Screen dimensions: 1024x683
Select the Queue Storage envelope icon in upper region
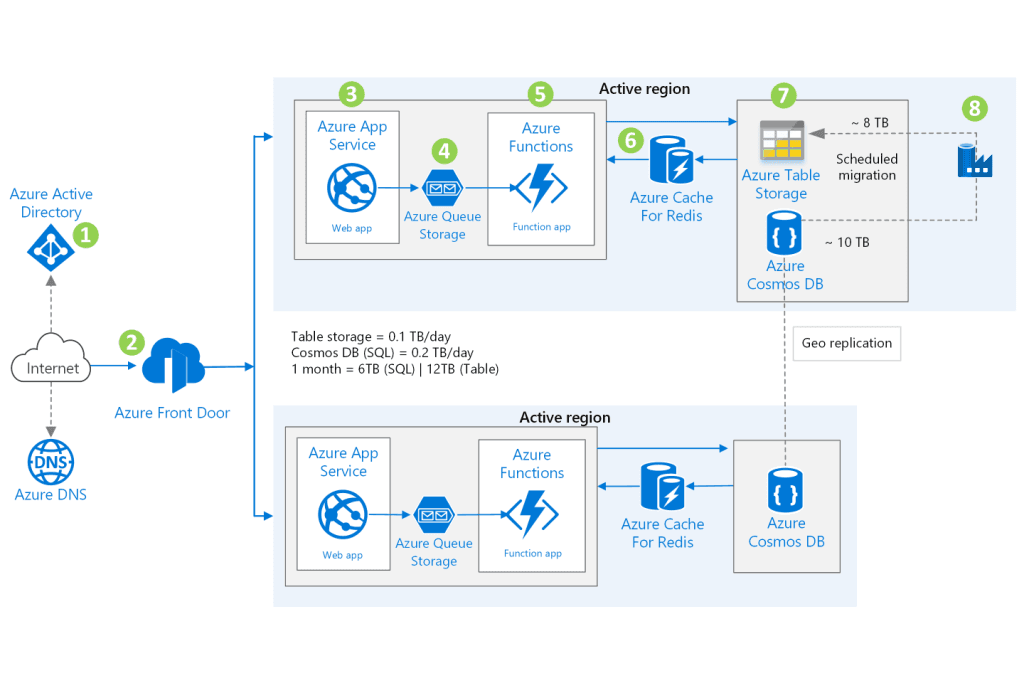point(443,188)
